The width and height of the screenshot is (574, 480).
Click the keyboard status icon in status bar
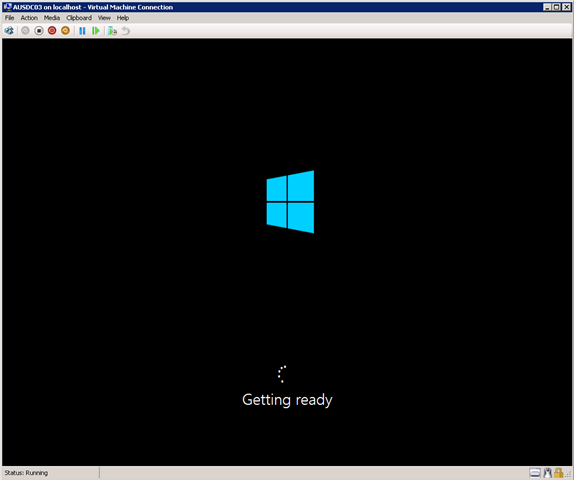(535, 473)
